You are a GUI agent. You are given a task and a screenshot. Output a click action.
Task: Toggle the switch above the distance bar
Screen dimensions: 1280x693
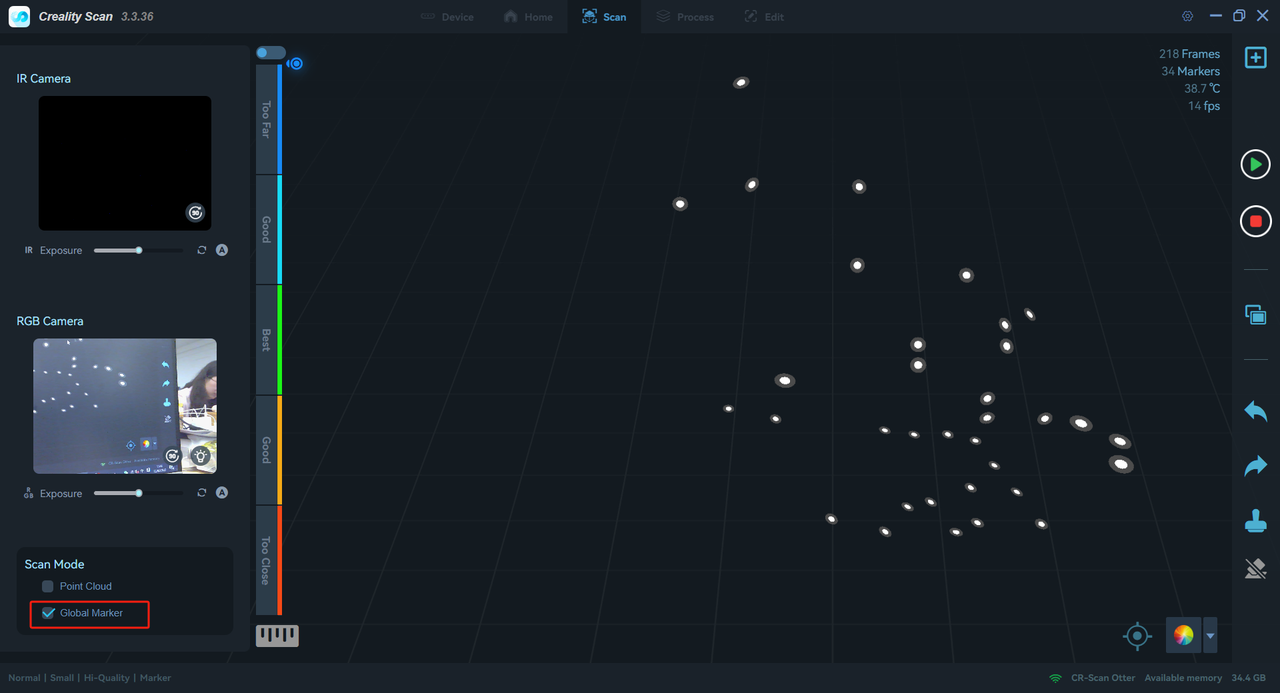pos(270,53)
